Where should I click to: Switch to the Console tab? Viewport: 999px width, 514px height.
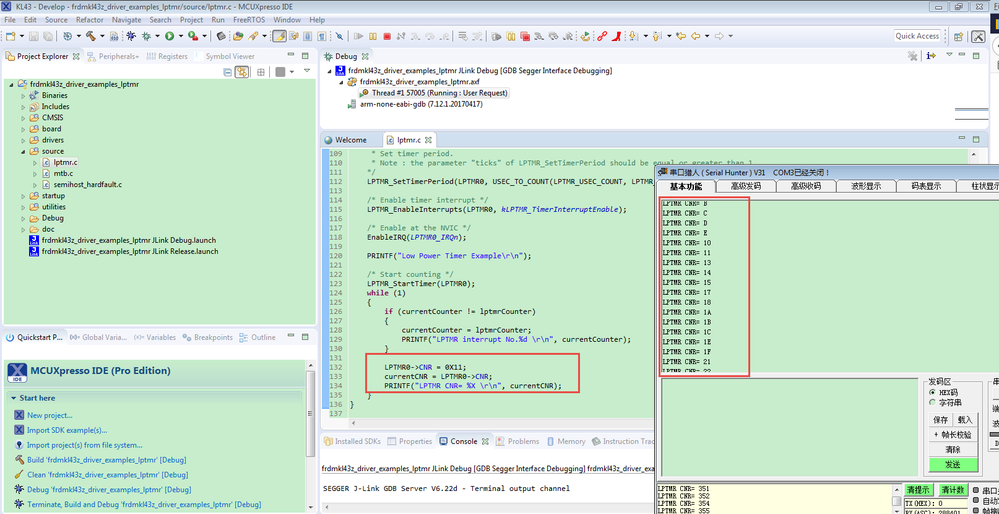[458, 441]
